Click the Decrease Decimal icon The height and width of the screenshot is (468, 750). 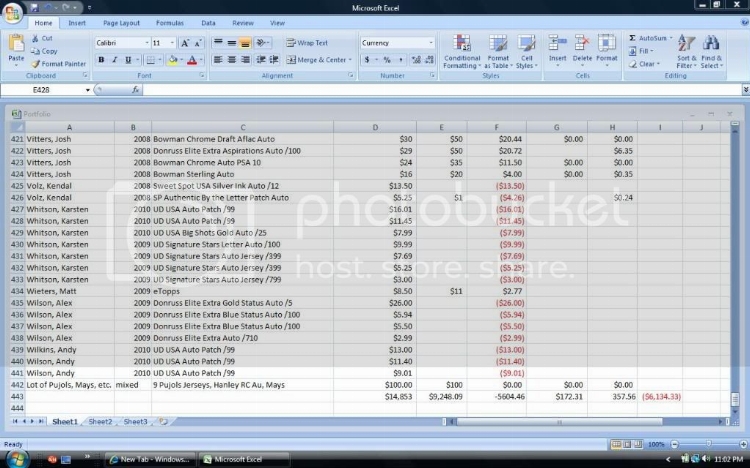click(429, 60)
